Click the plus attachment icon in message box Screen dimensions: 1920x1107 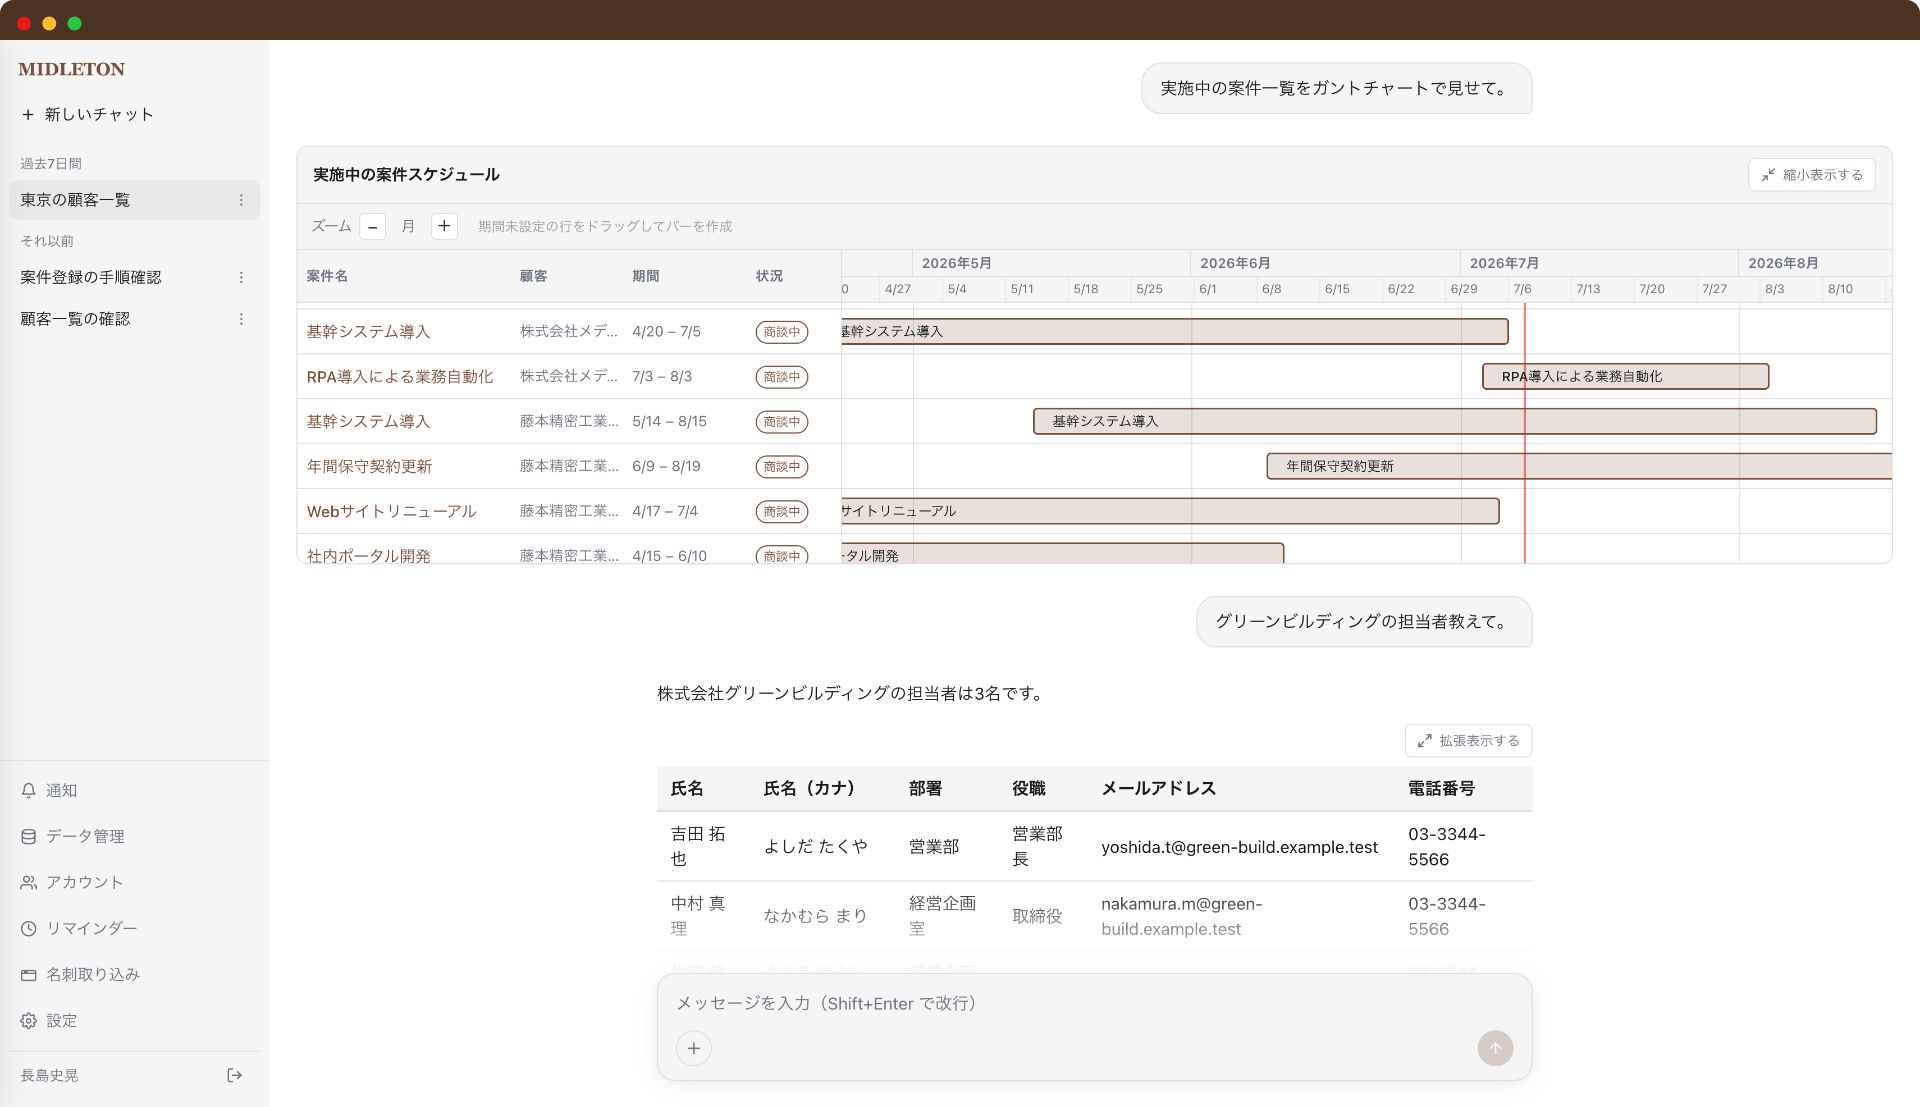tap(694, 1048)
